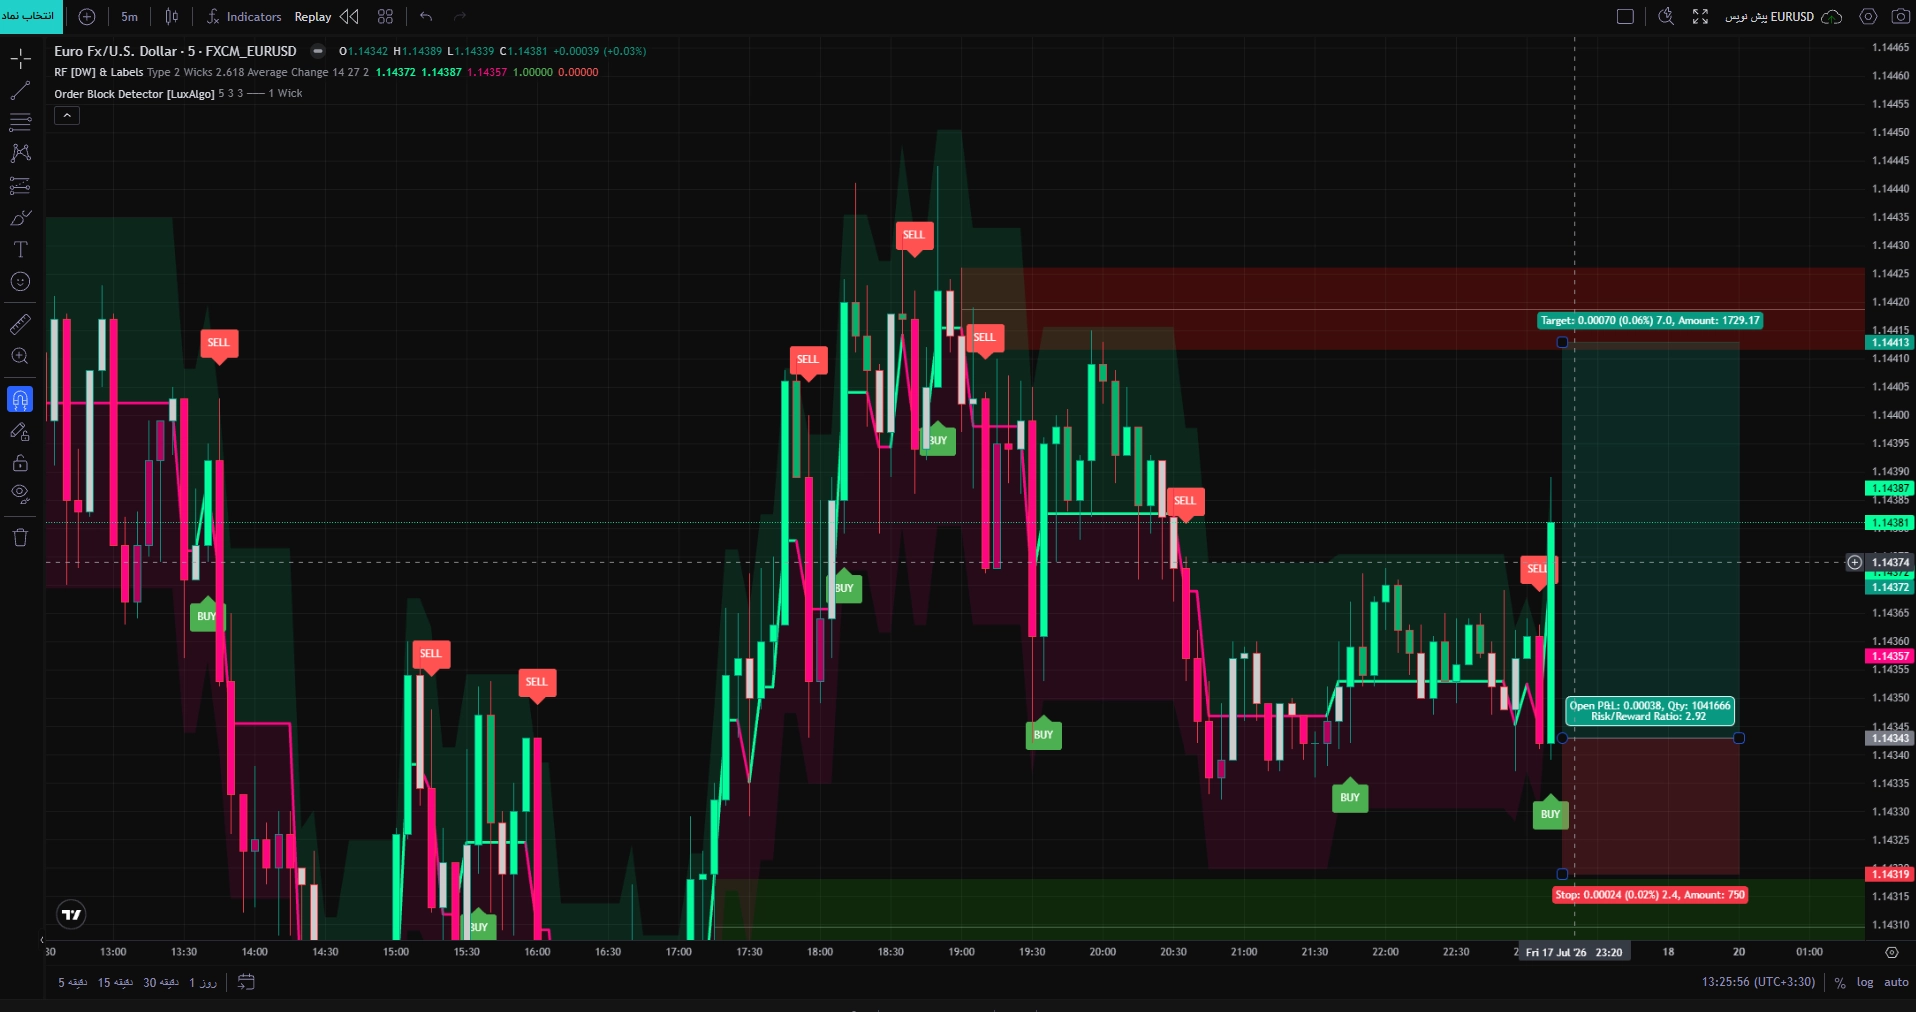Select the 15 minute range tab
This screenshot has height=1012, width=1916.
[x=115, y=982]
